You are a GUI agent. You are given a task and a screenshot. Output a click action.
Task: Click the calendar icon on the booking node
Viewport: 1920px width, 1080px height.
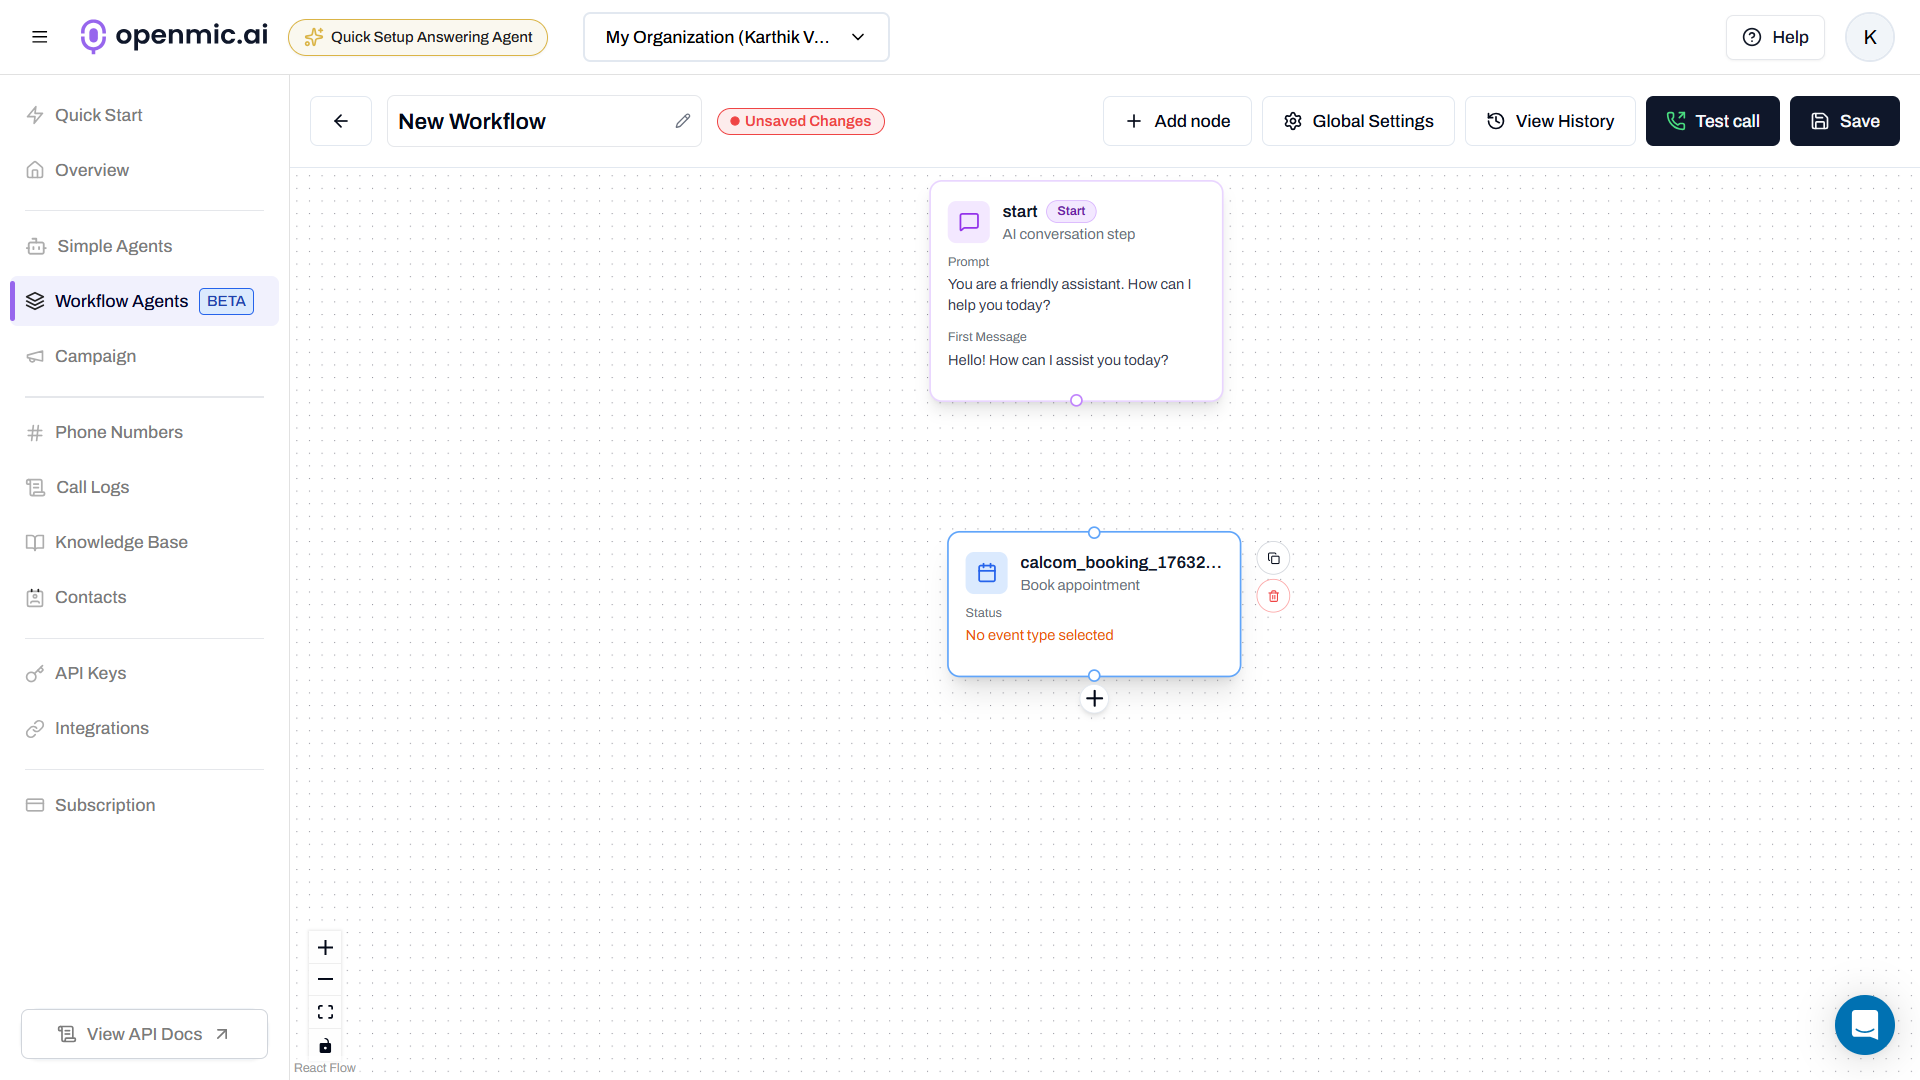(x=986, y=573)
